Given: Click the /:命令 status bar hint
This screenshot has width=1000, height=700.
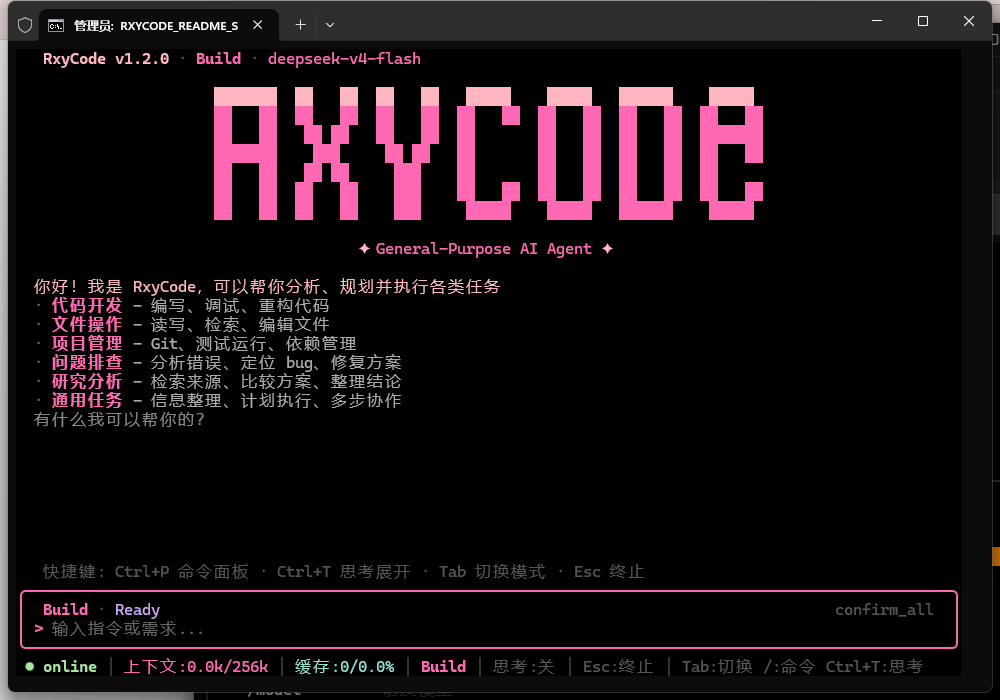Looking at the screenshot, I should (790, 667).
